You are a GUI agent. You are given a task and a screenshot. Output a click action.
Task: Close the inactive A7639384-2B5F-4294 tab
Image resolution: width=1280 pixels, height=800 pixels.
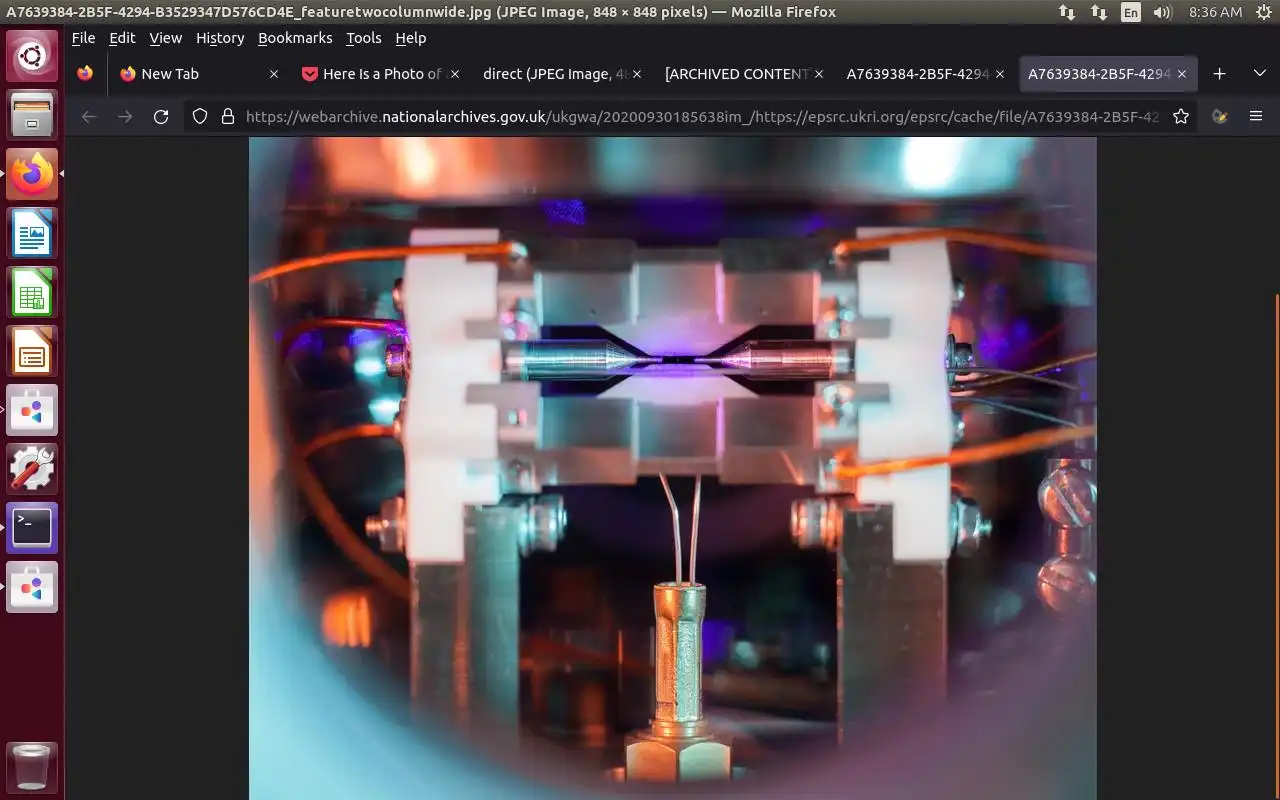point(1000,74)
